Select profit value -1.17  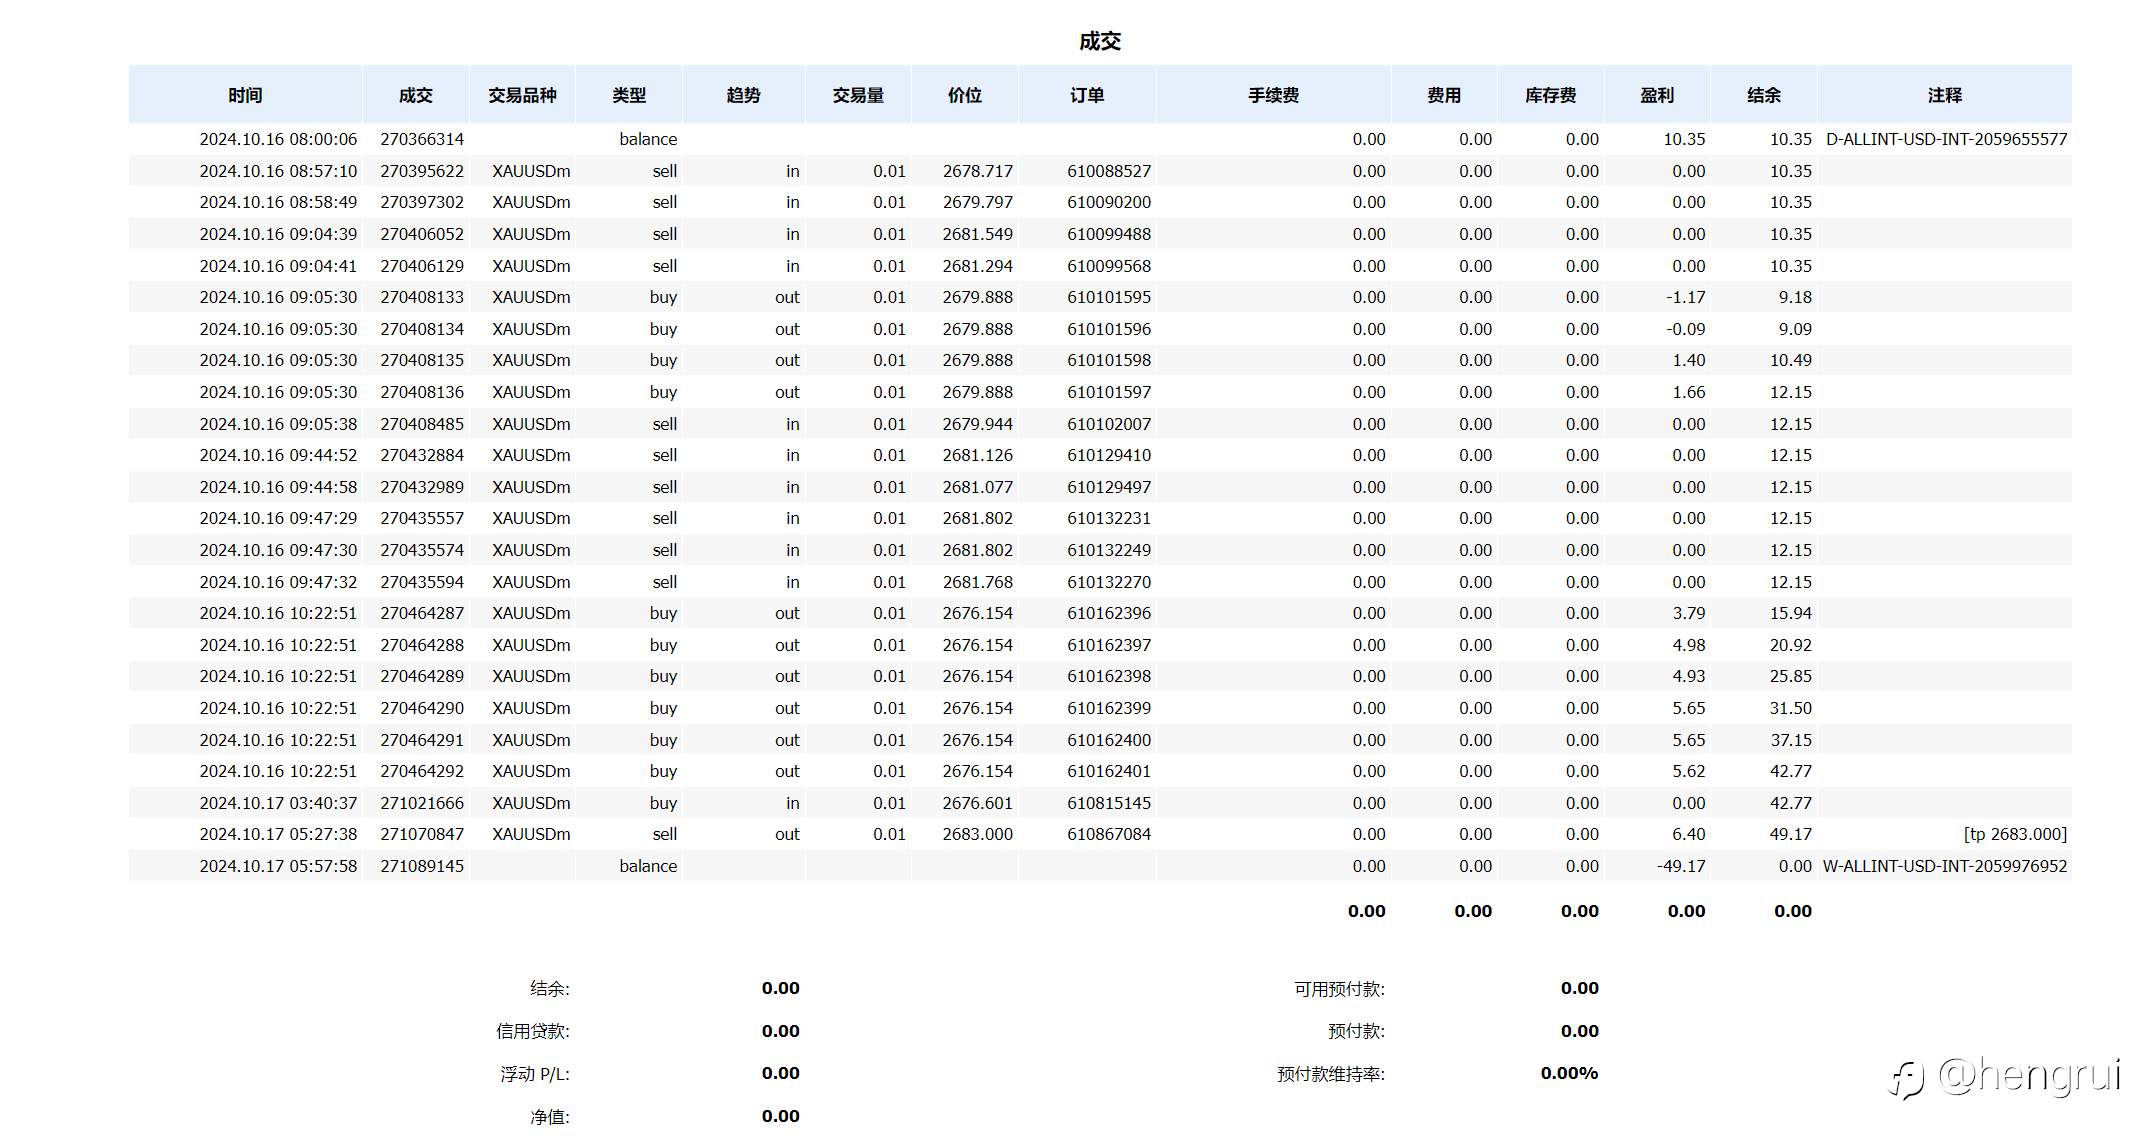tap(1686, 297)
